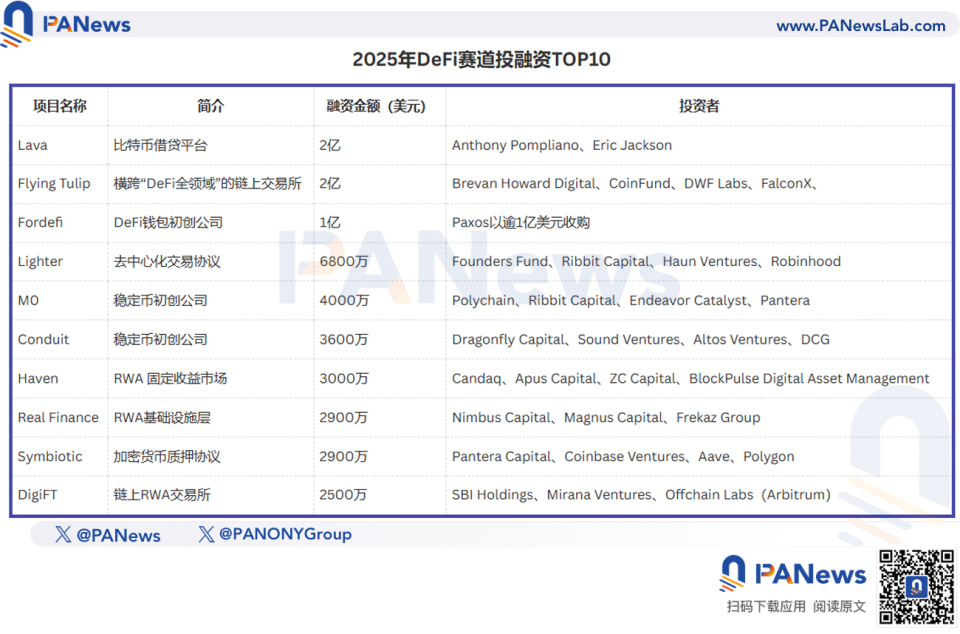Click the Flying Tulip project name cell
The height and width of the screenshot is (634, 960).
pyautogui.click(x=54, y=184)
